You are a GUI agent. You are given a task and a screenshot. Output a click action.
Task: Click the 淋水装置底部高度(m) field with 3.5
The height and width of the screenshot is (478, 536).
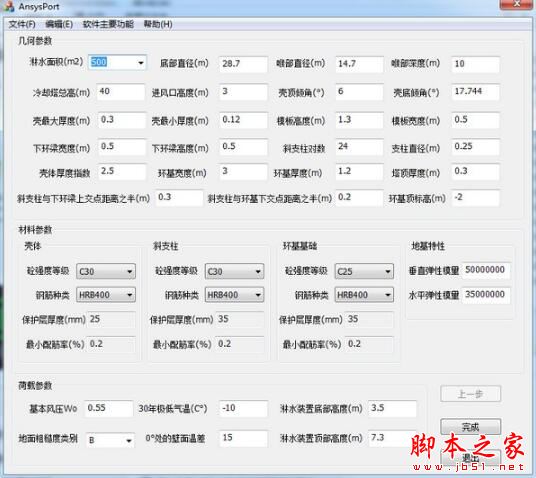pyautogui.click(x=392, y=409)
